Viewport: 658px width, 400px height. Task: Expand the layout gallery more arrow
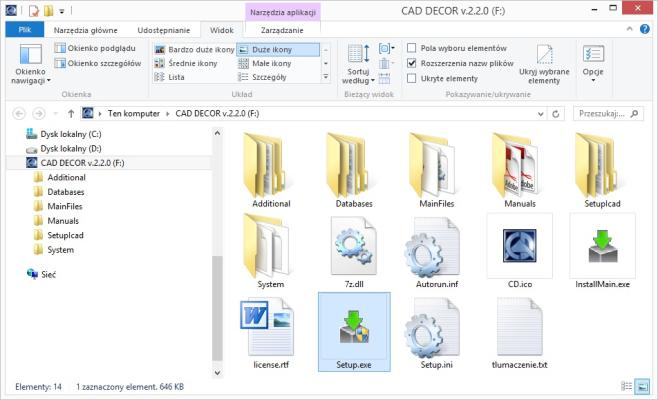tap(325, 77)
